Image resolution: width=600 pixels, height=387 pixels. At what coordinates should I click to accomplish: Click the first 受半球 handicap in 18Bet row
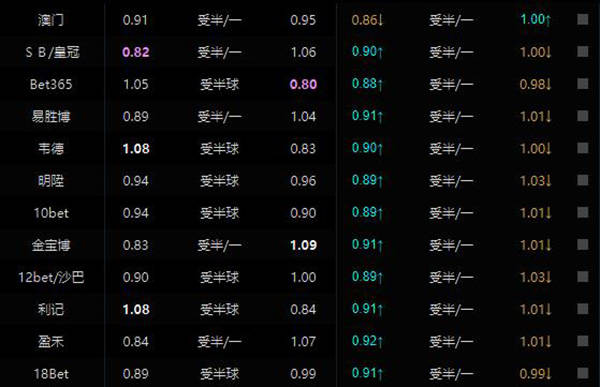pyautogui.click(x=219, y=374)
